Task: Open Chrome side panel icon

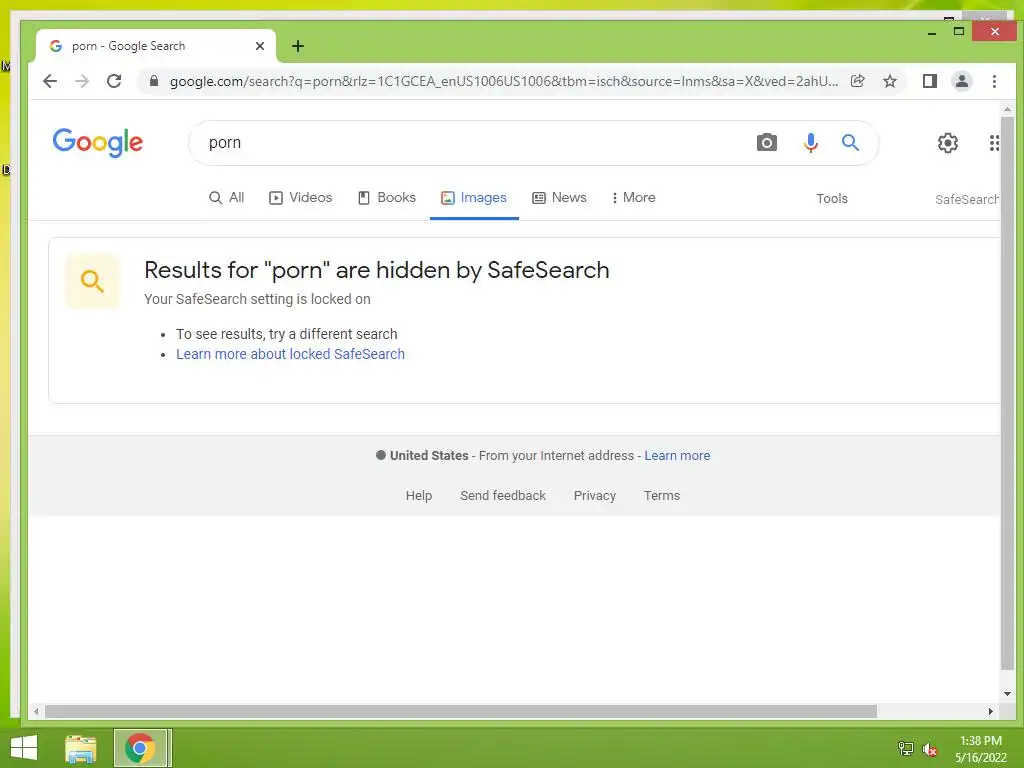Action: coord(929,81)
